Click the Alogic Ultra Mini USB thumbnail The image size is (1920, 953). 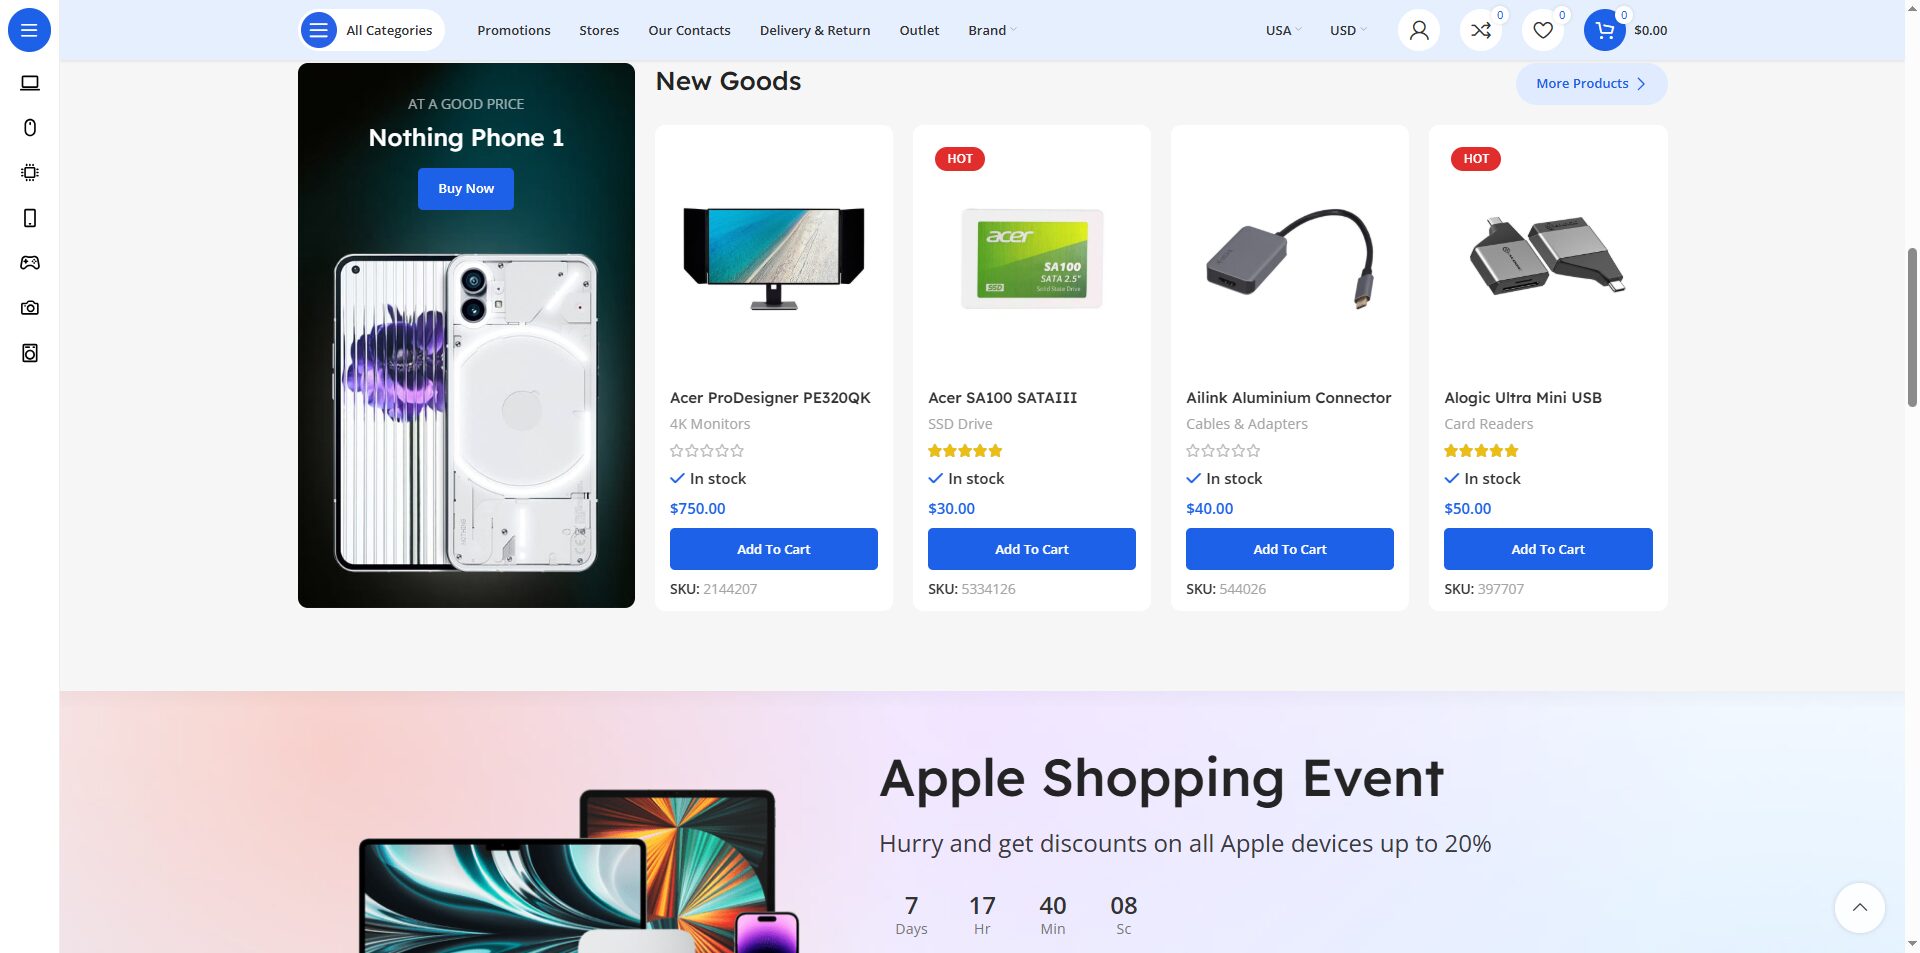click(1548, 256)
